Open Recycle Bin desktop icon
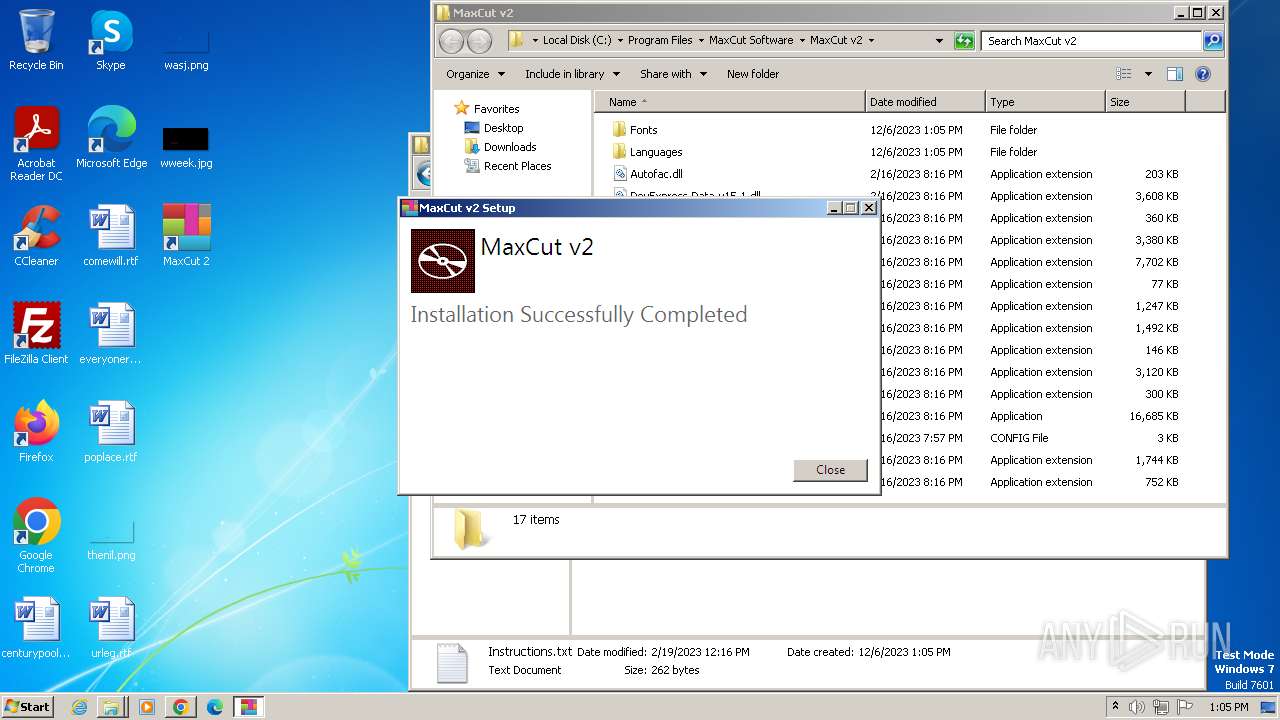 [x=36, y=40]
